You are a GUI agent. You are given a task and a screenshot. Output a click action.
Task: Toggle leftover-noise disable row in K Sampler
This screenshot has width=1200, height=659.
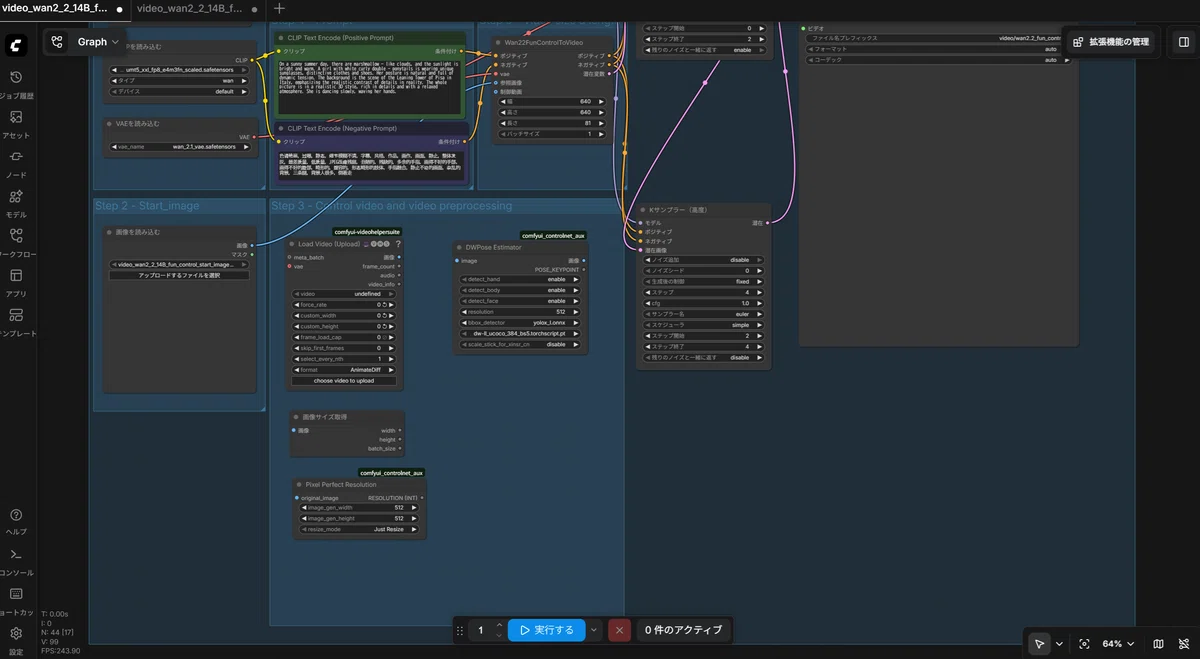[x=702, y=357]
